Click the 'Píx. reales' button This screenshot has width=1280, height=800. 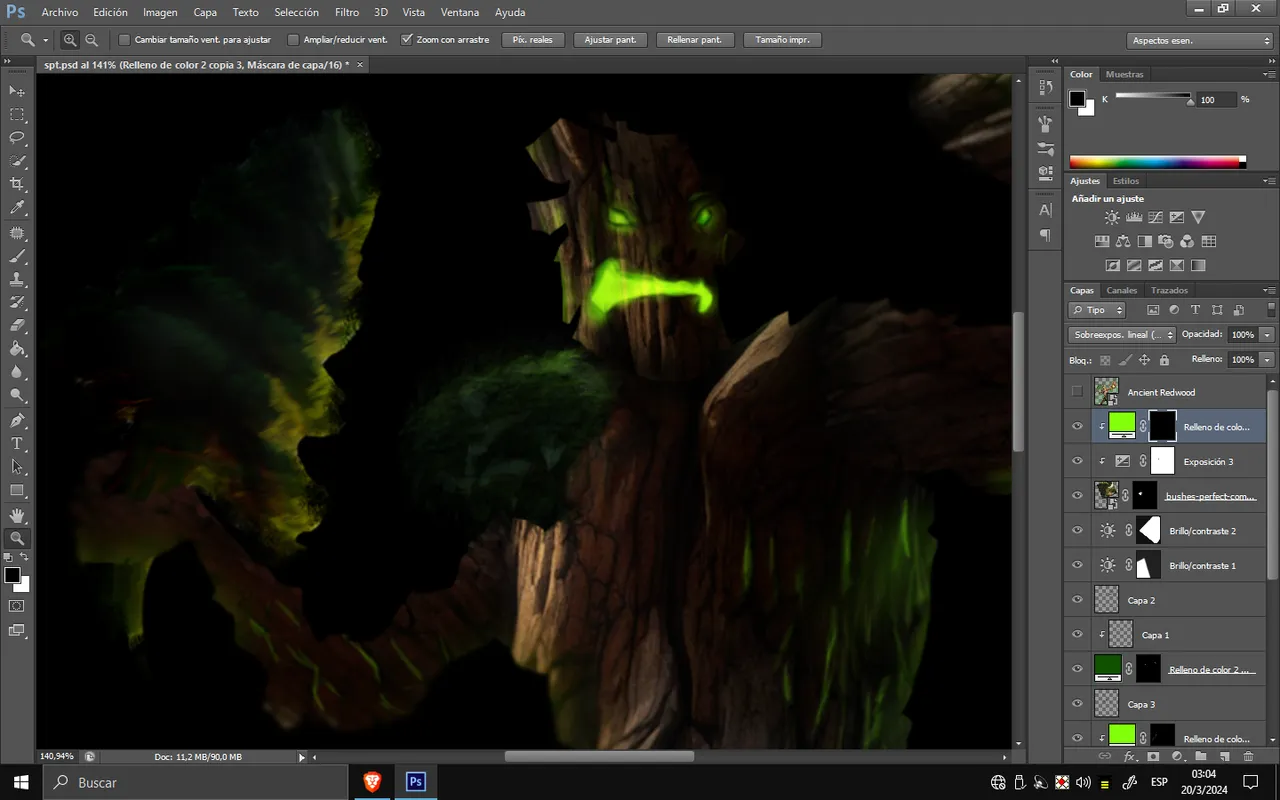click(533, 40)
